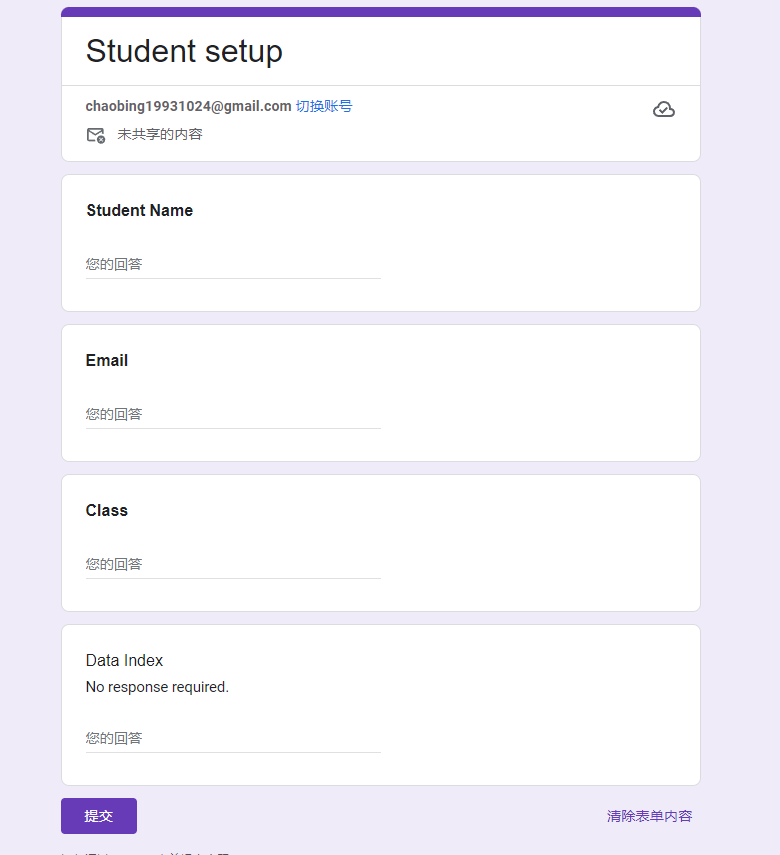Select the Data Index answer field
The height and width of the screenshot is (855, 780).
point(233,739)
